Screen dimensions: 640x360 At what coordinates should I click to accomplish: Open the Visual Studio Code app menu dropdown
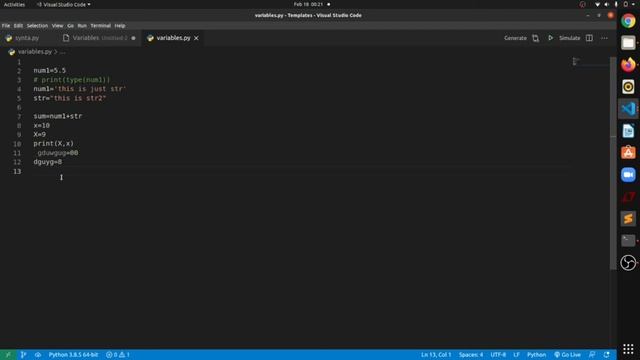64,4
